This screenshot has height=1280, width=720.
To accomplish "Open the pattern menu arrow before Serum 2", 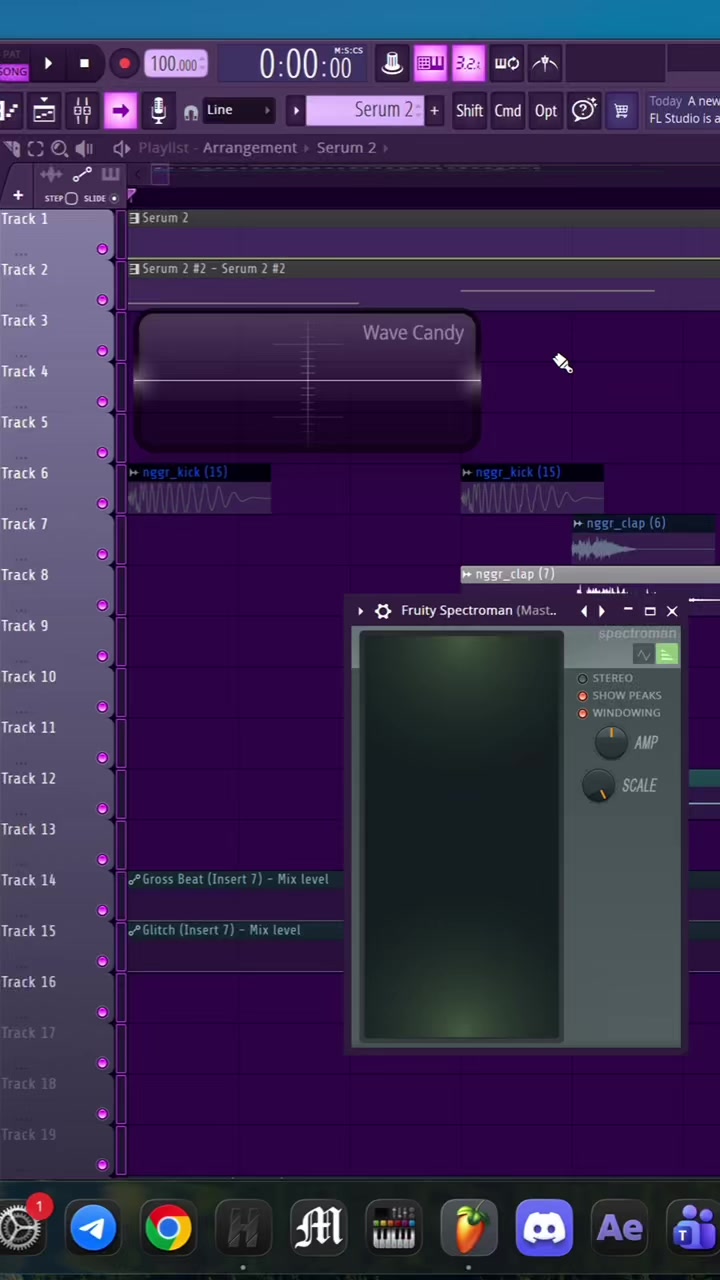I will (296, 111).
